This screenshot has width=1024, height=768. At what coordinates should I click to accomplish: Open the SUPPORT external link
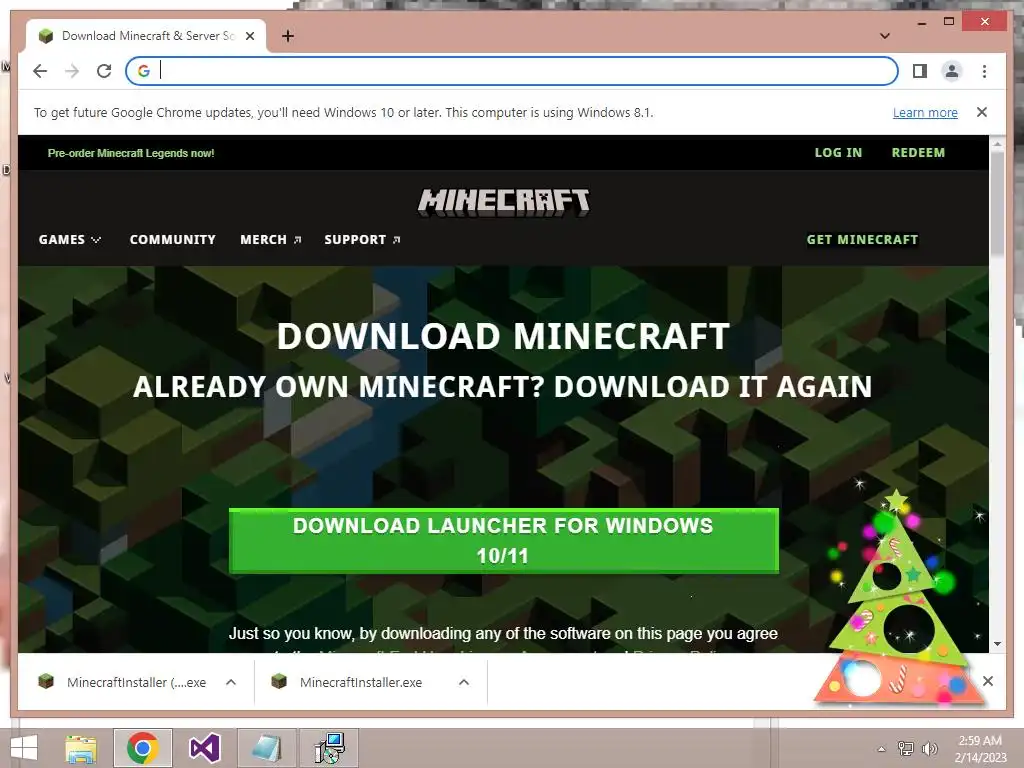[362, 240]
